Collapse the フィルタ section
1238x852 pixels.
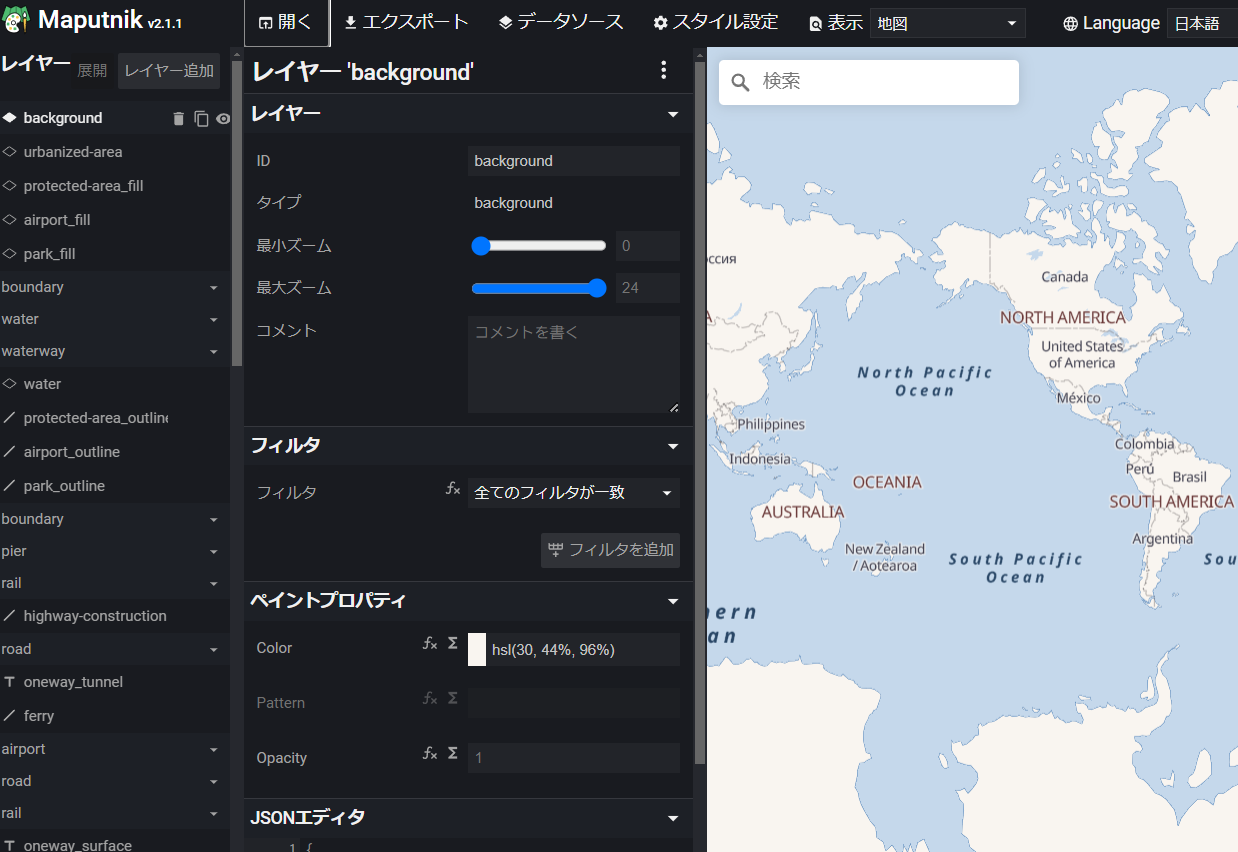click(673, 446)
